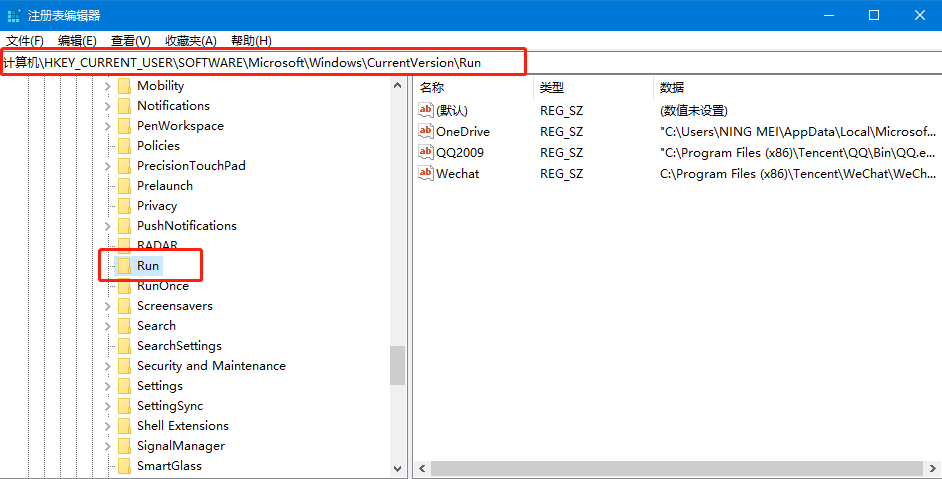Click the WeChat program path data

coord(798,174)
